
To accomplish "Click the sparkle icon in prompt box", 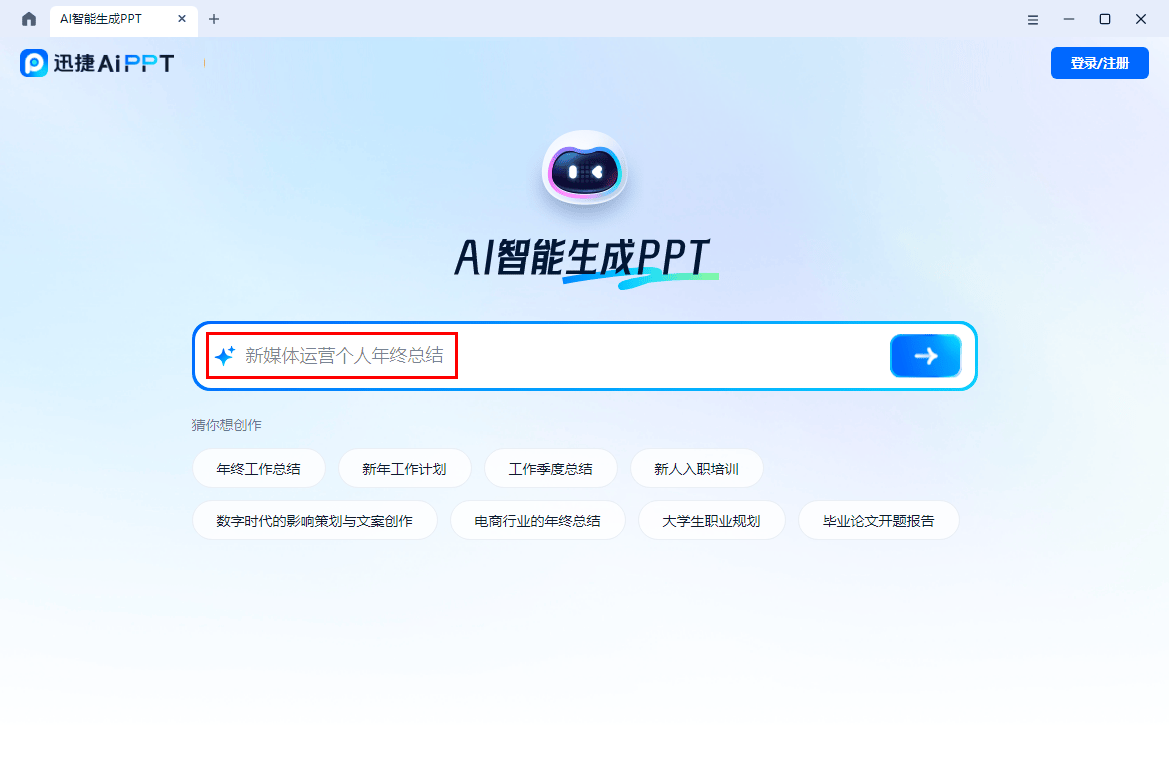I will click(x=225, y=356).
